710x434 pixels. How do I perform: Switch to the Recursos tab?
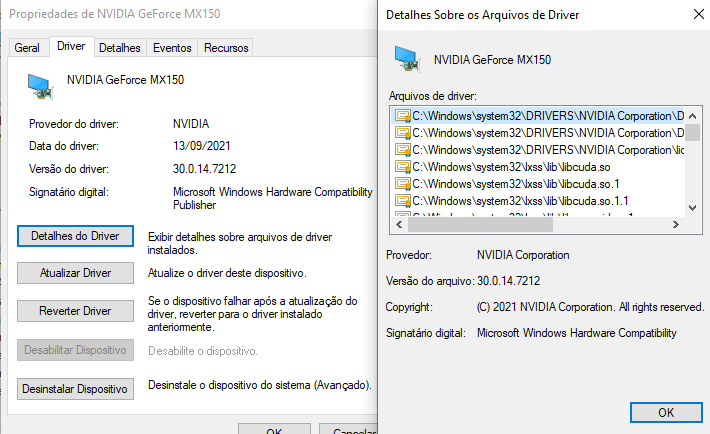(226, 48)
